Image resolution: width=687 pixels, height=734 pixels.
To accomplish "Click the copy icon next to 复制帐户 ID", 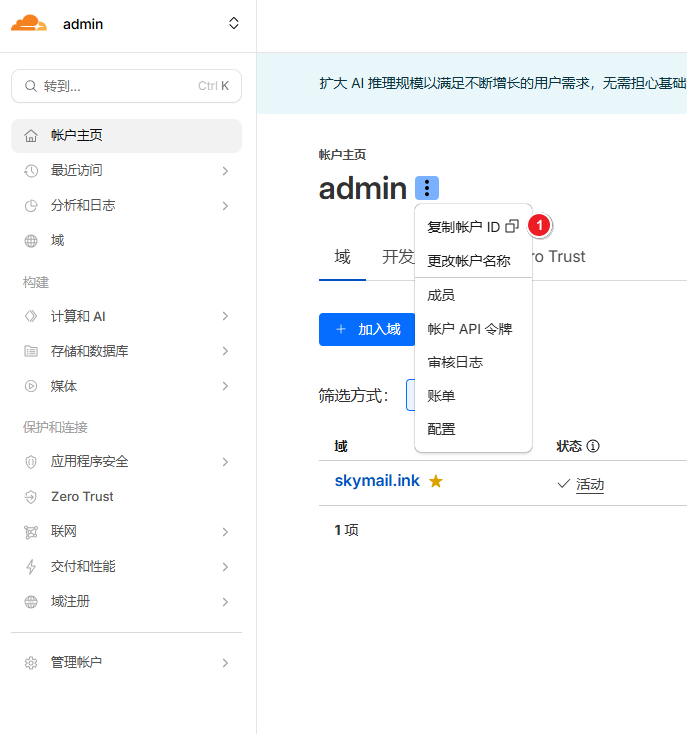I will 512,227.
